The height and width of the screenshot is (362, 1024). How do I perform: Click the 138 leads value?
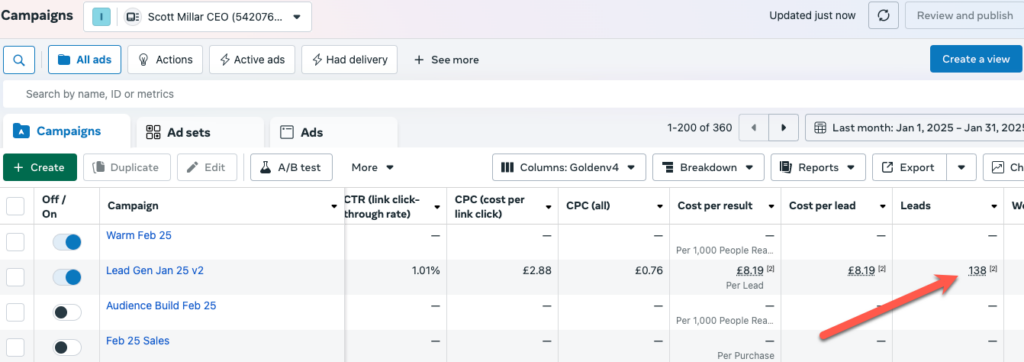pos(977,271)
